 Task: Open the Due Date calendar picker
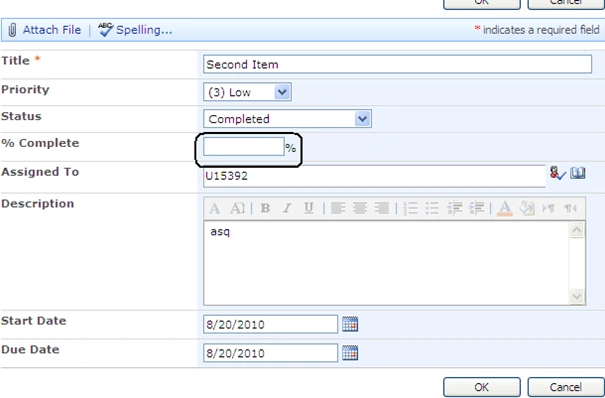[350, 353]
